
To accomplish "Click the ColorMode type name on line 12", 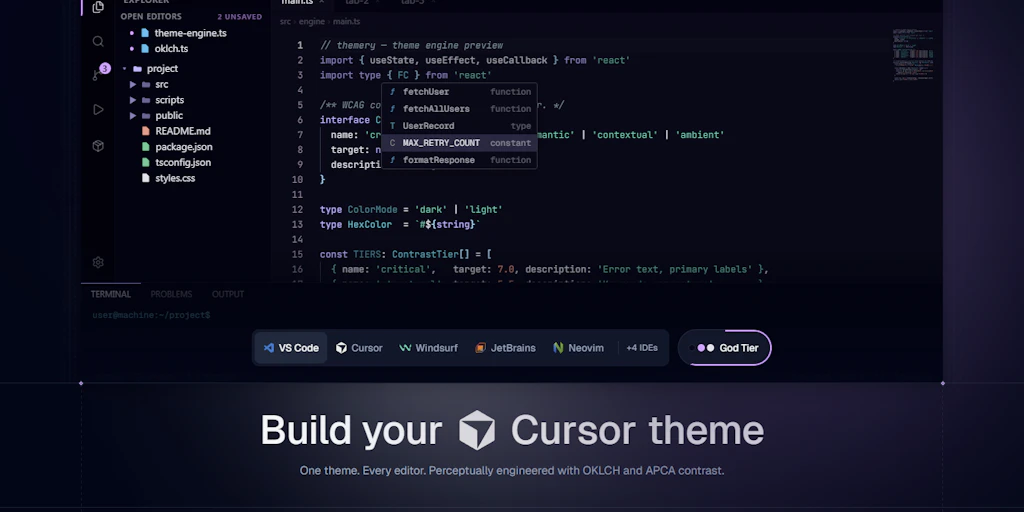I will [x=372, y=210].
